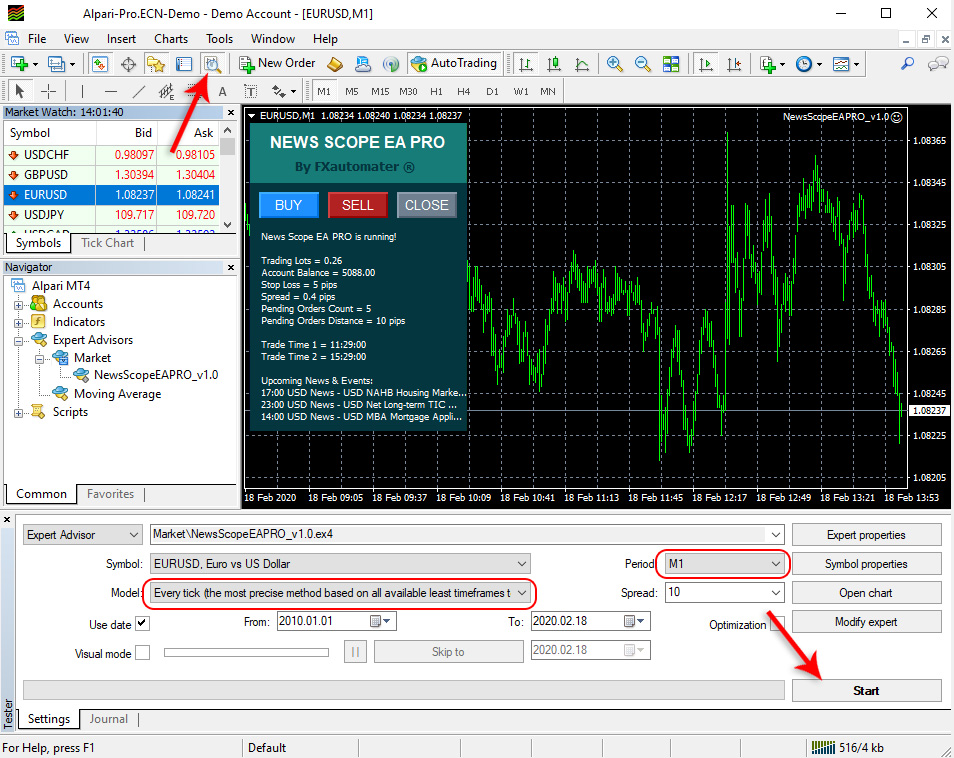954x758 pixels.
Task: Open the Period M1 dropdown
Action: click(723, 564)
